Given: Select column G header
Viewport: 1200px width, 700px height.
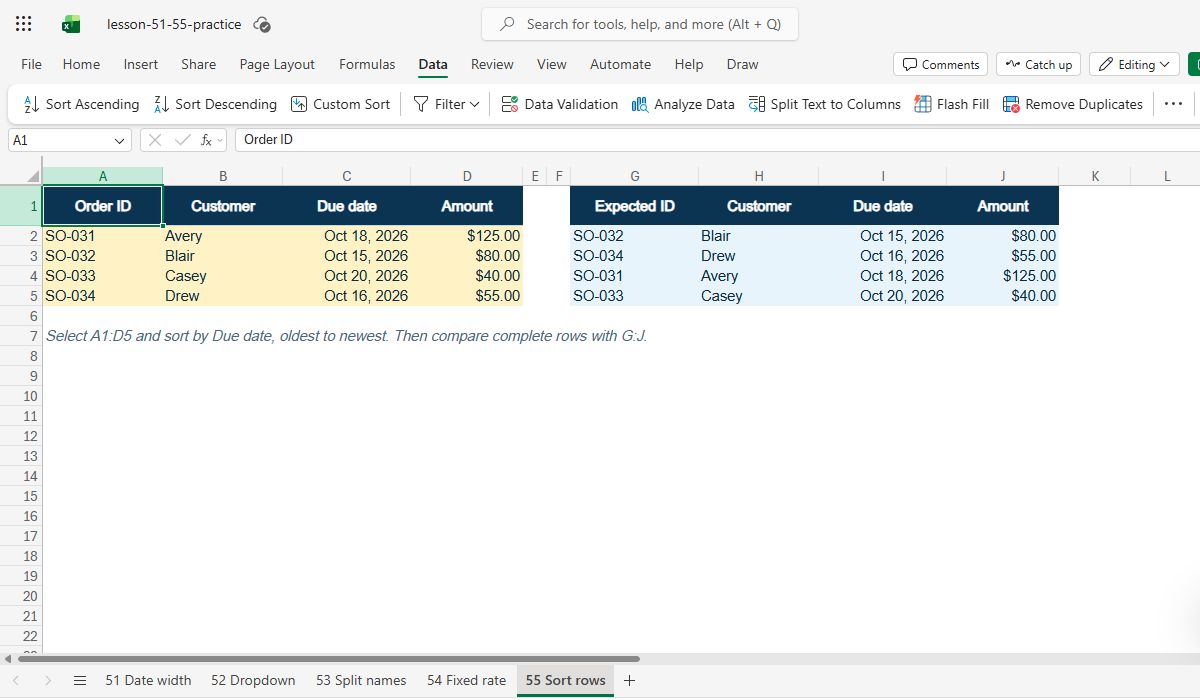Looking at the screenshot, I should (x=634, y=176).
